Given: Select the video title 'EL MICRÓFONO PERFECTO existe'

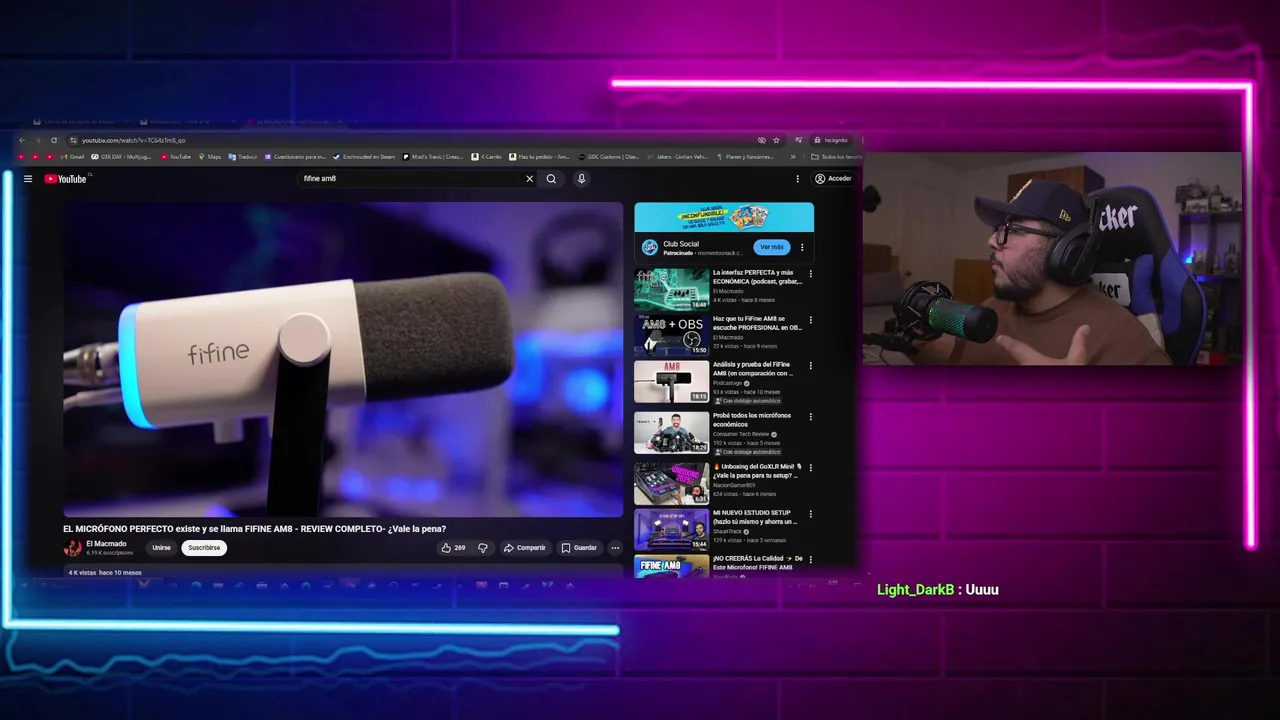Looking at the screenshot, I should coord(254,529).
